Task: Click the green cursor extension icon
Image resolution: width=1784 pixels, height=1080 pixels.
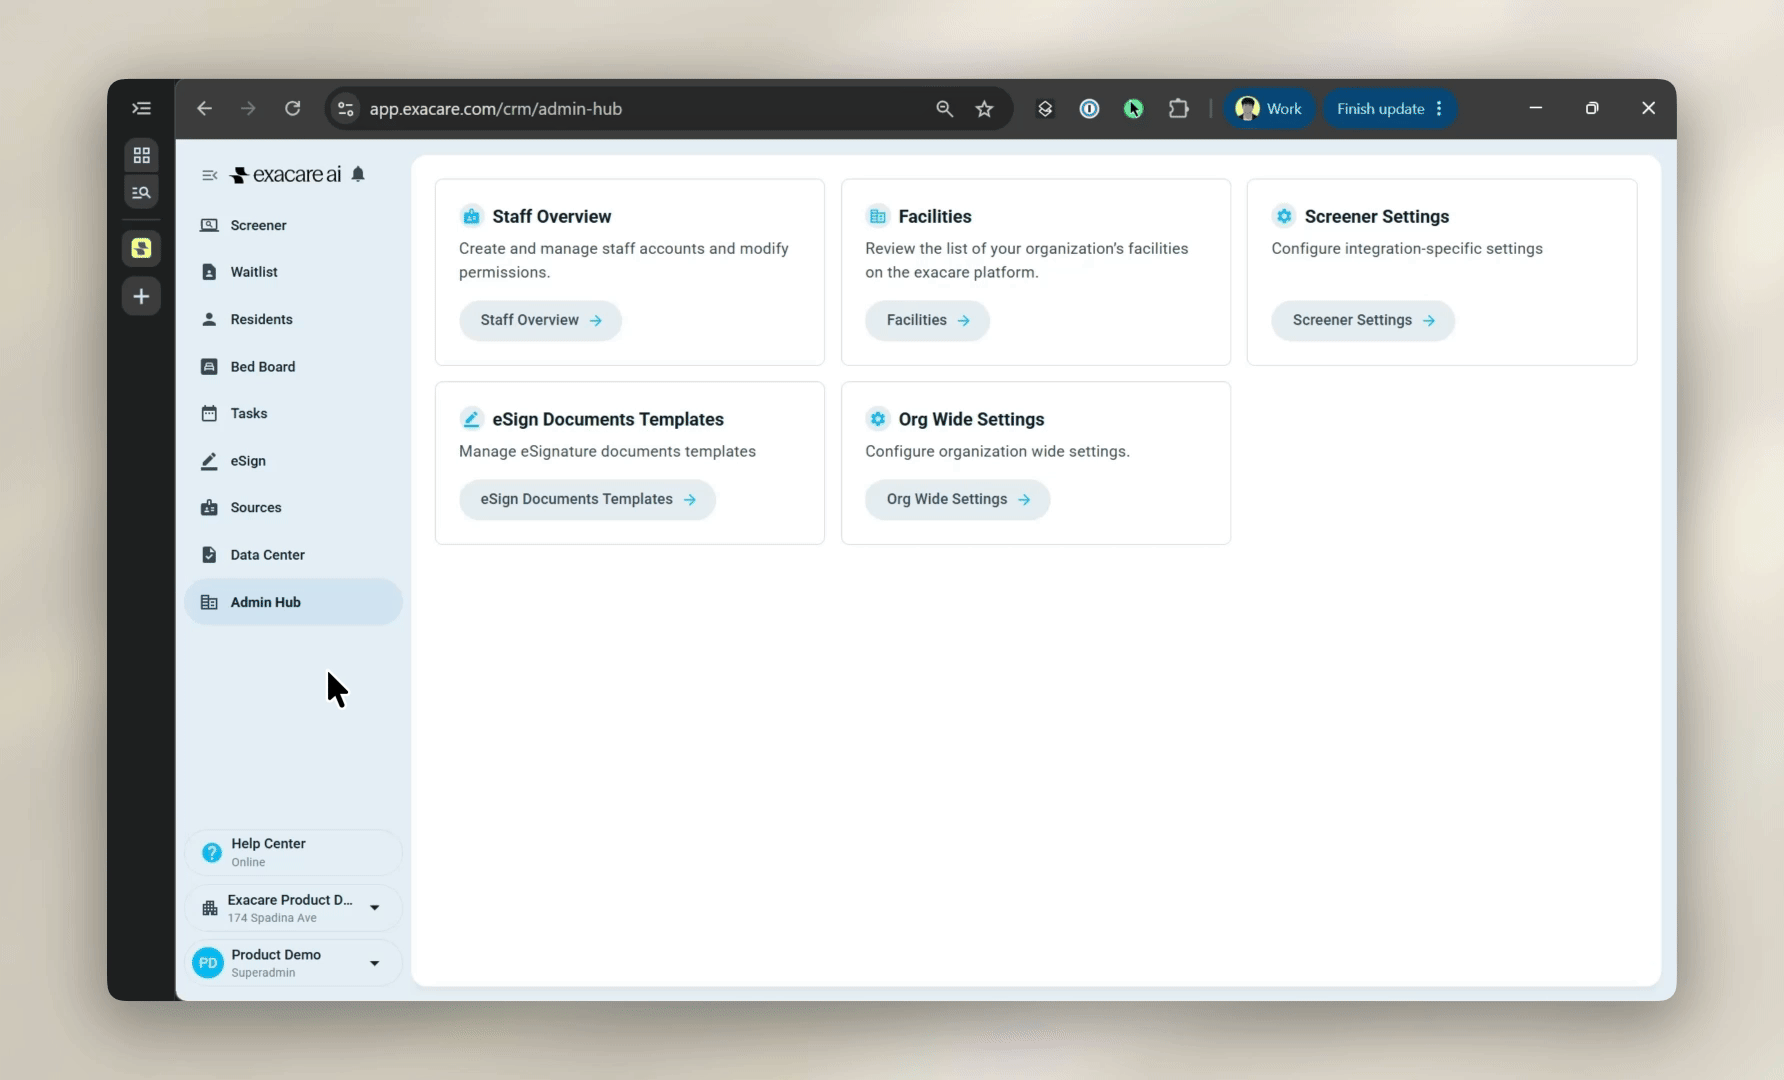Action: point(1133,108)
